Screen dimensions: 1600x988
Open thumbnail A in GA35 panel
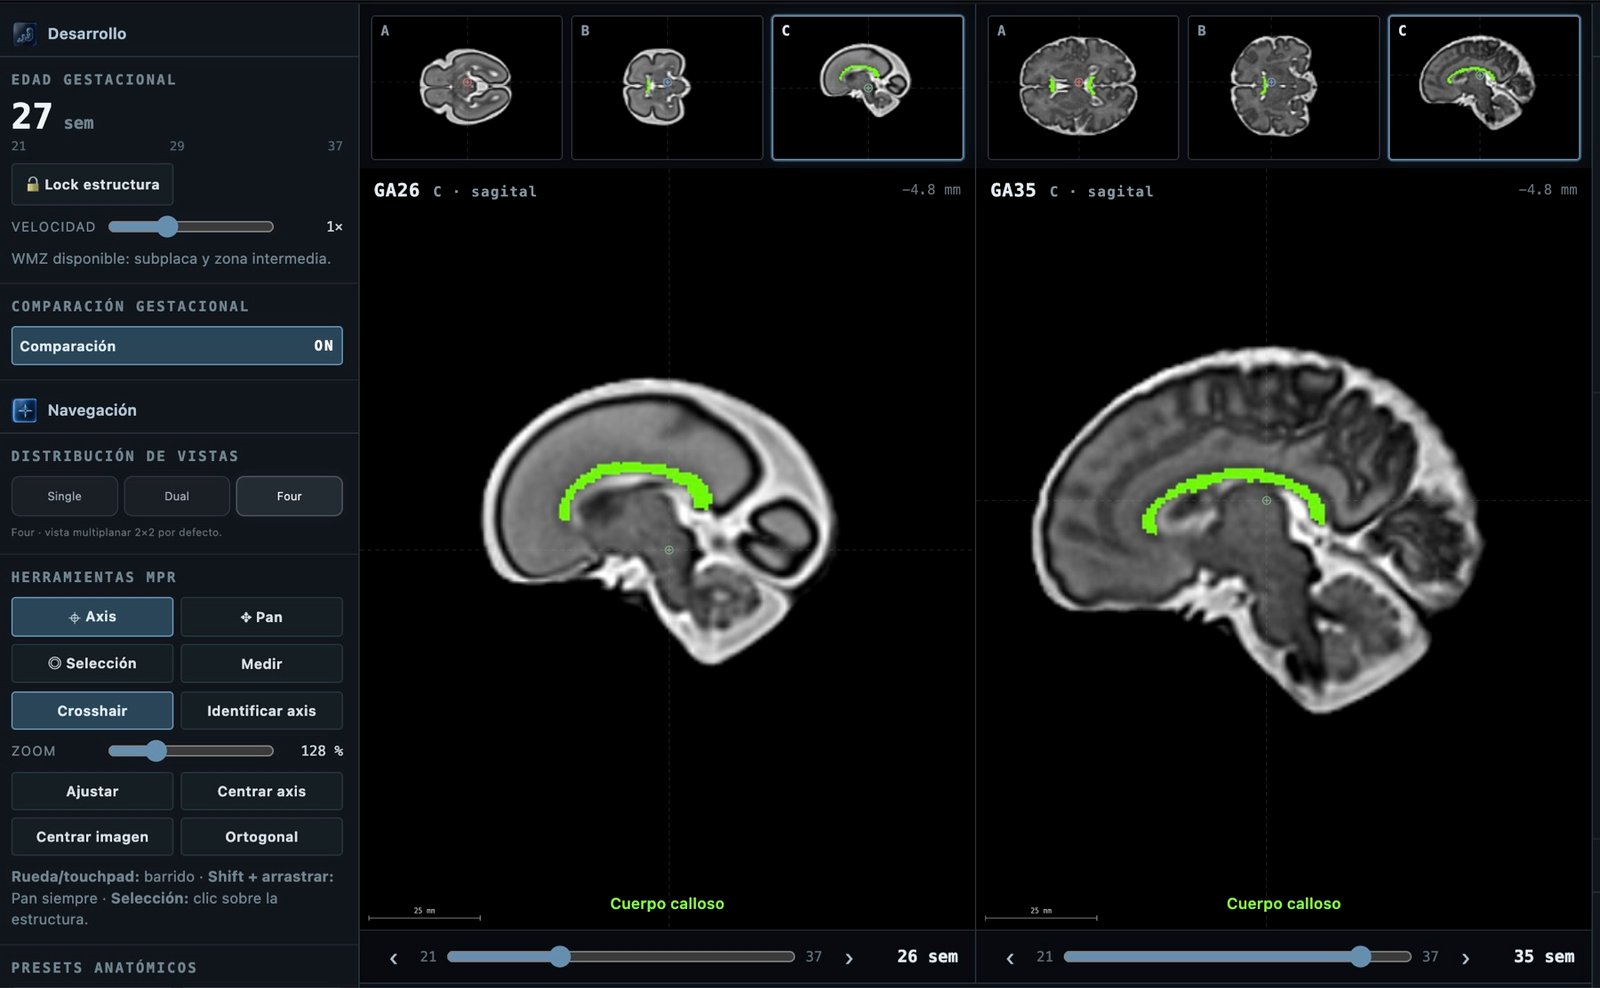pos(1083,88)
